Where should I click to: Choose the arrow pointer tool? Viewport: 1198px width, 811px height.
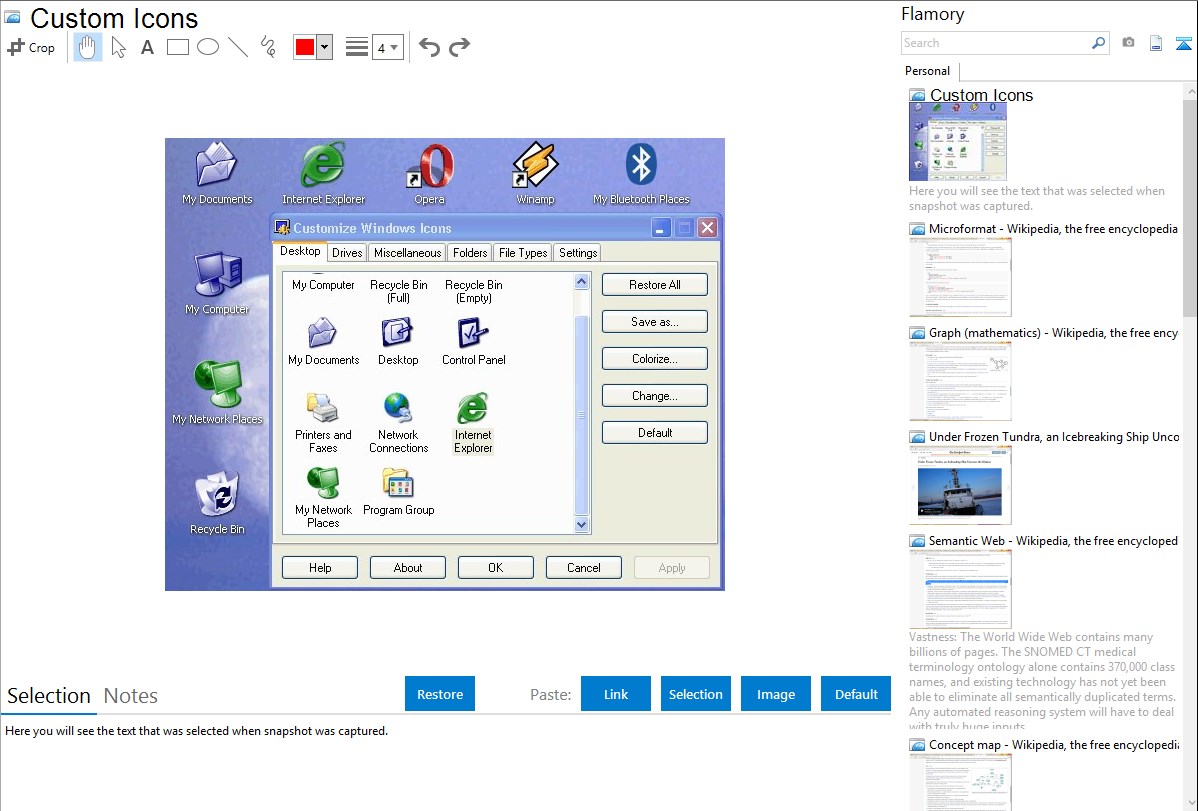118,47
